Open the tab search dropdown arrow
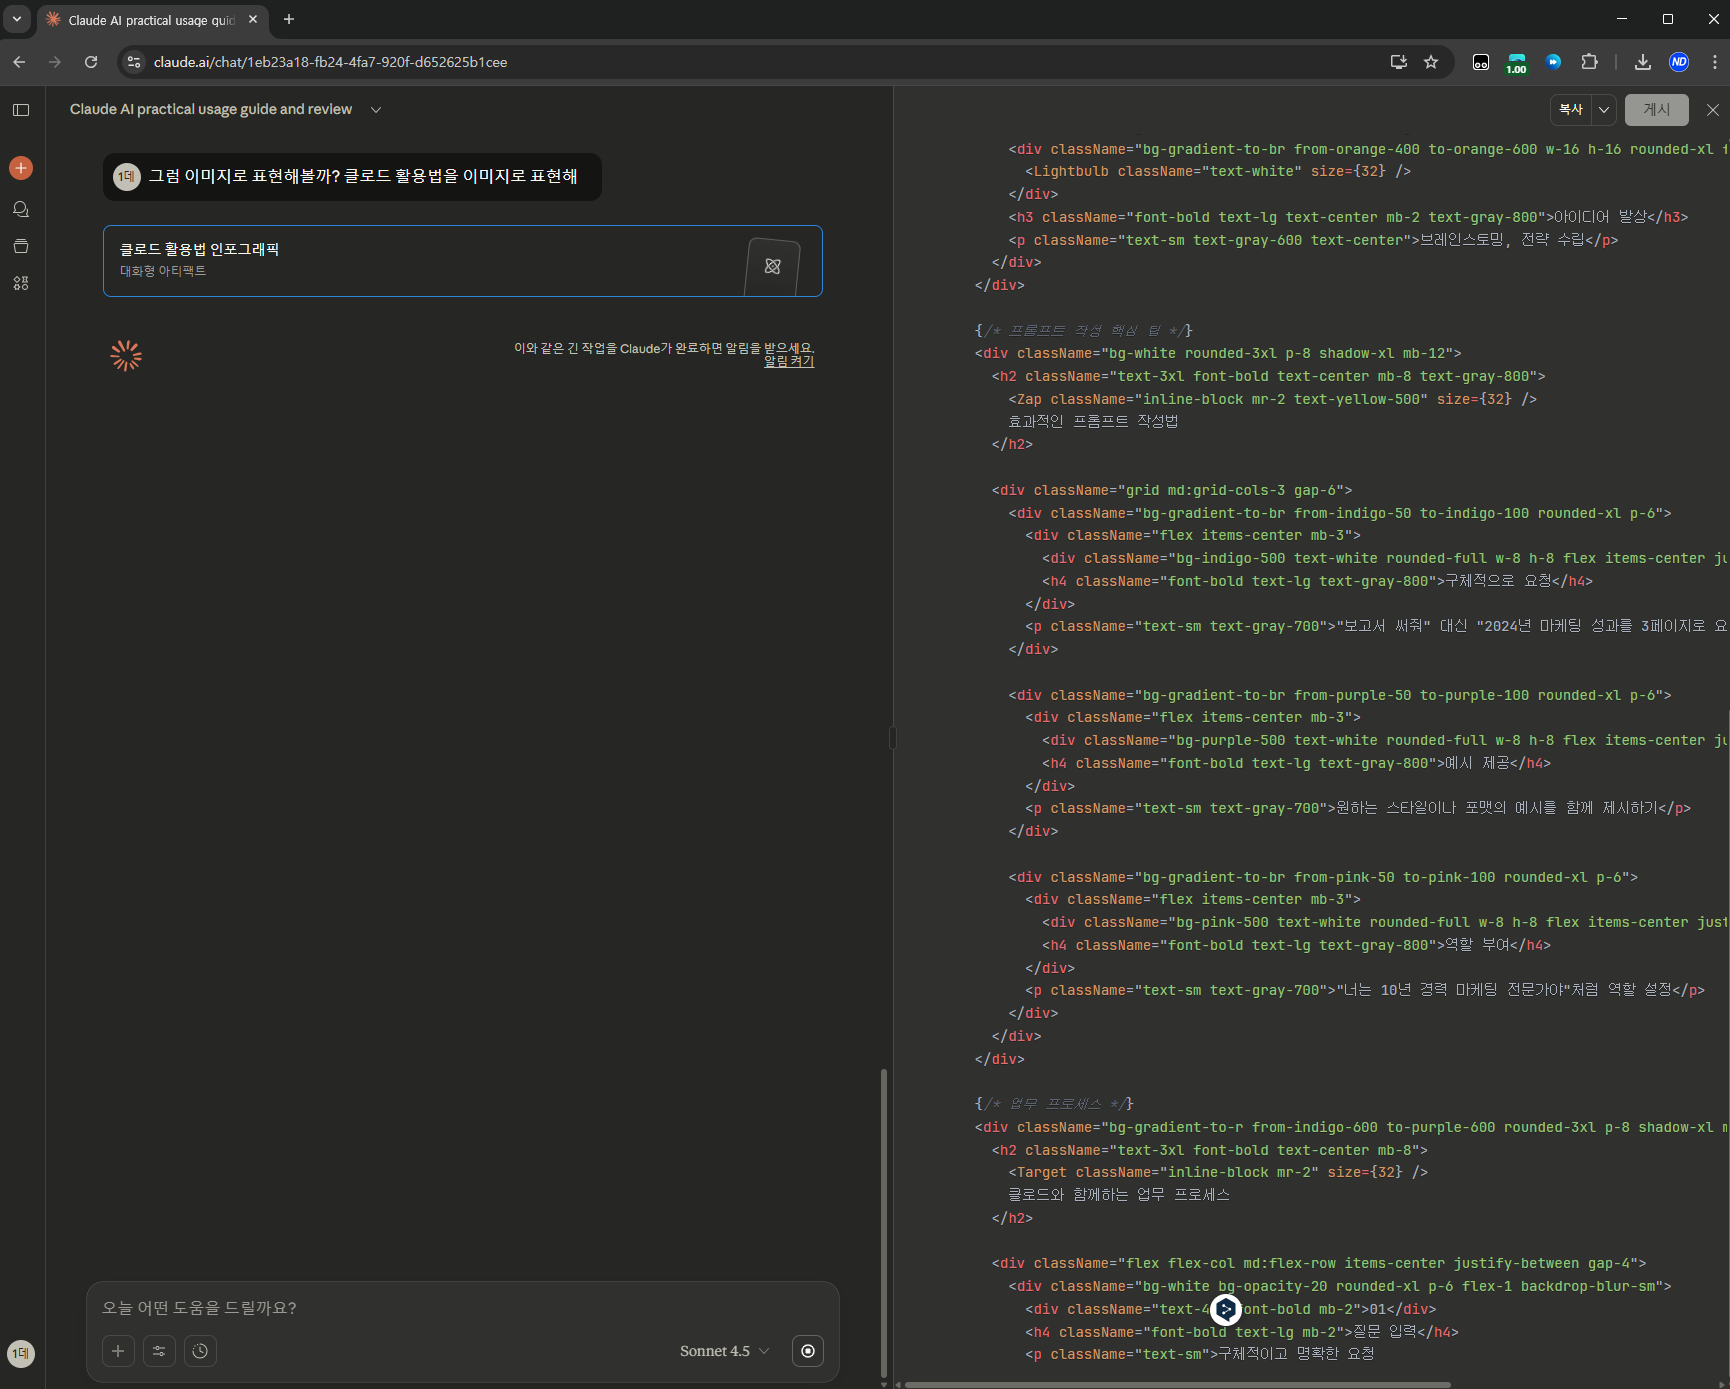The width and height of the screenshot is (1730, 1389). tap(17, 19)
